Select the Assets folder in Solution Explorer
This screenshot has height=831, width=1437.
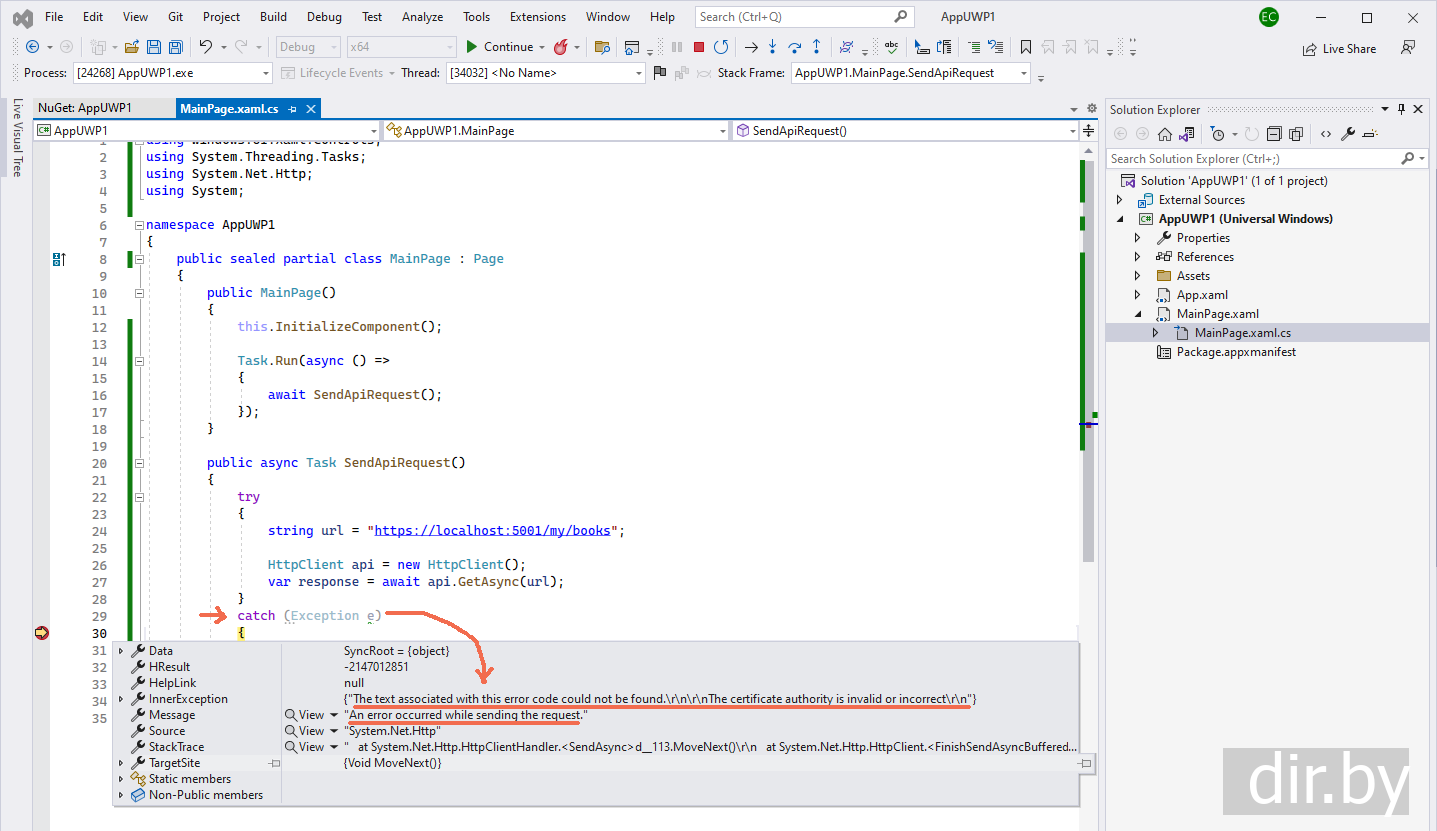point(1193,276)
